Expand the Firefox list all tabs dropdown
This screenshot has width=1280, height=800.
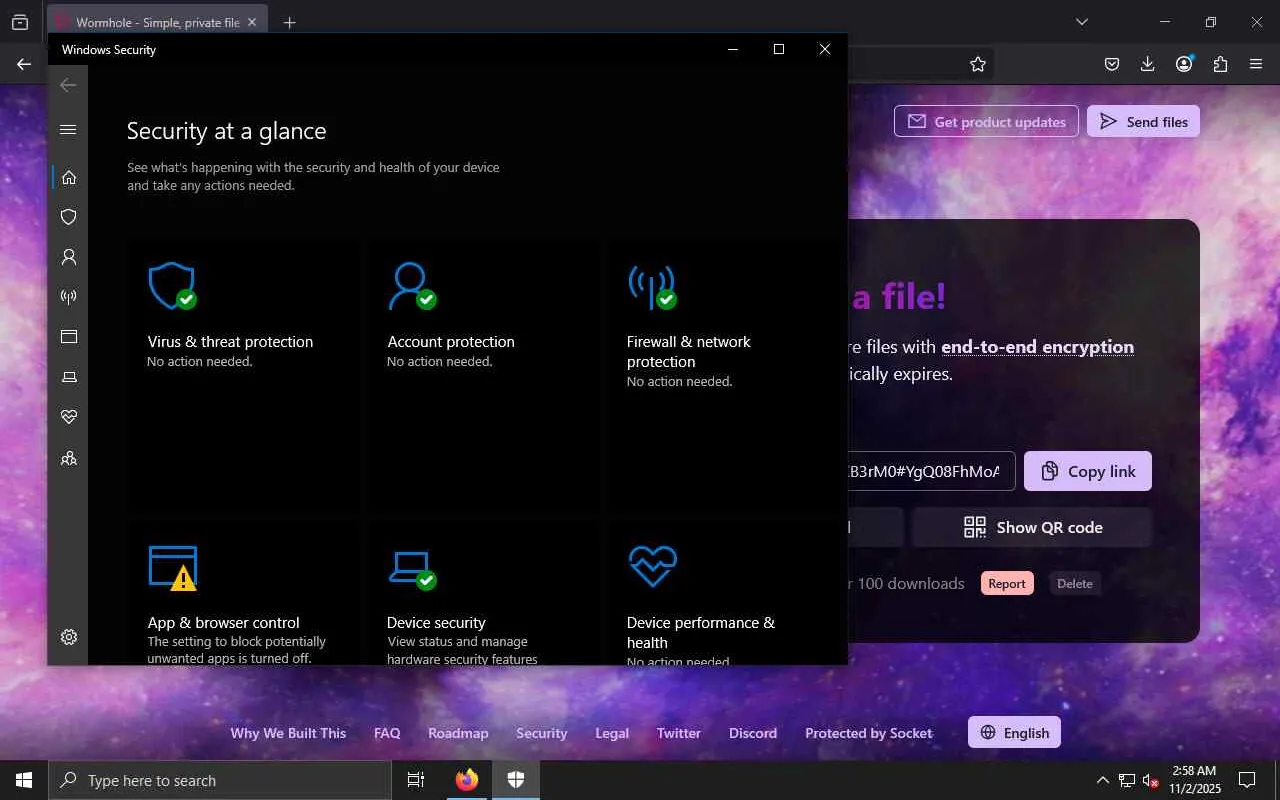pyautogui.click(x=1081, y=22)
